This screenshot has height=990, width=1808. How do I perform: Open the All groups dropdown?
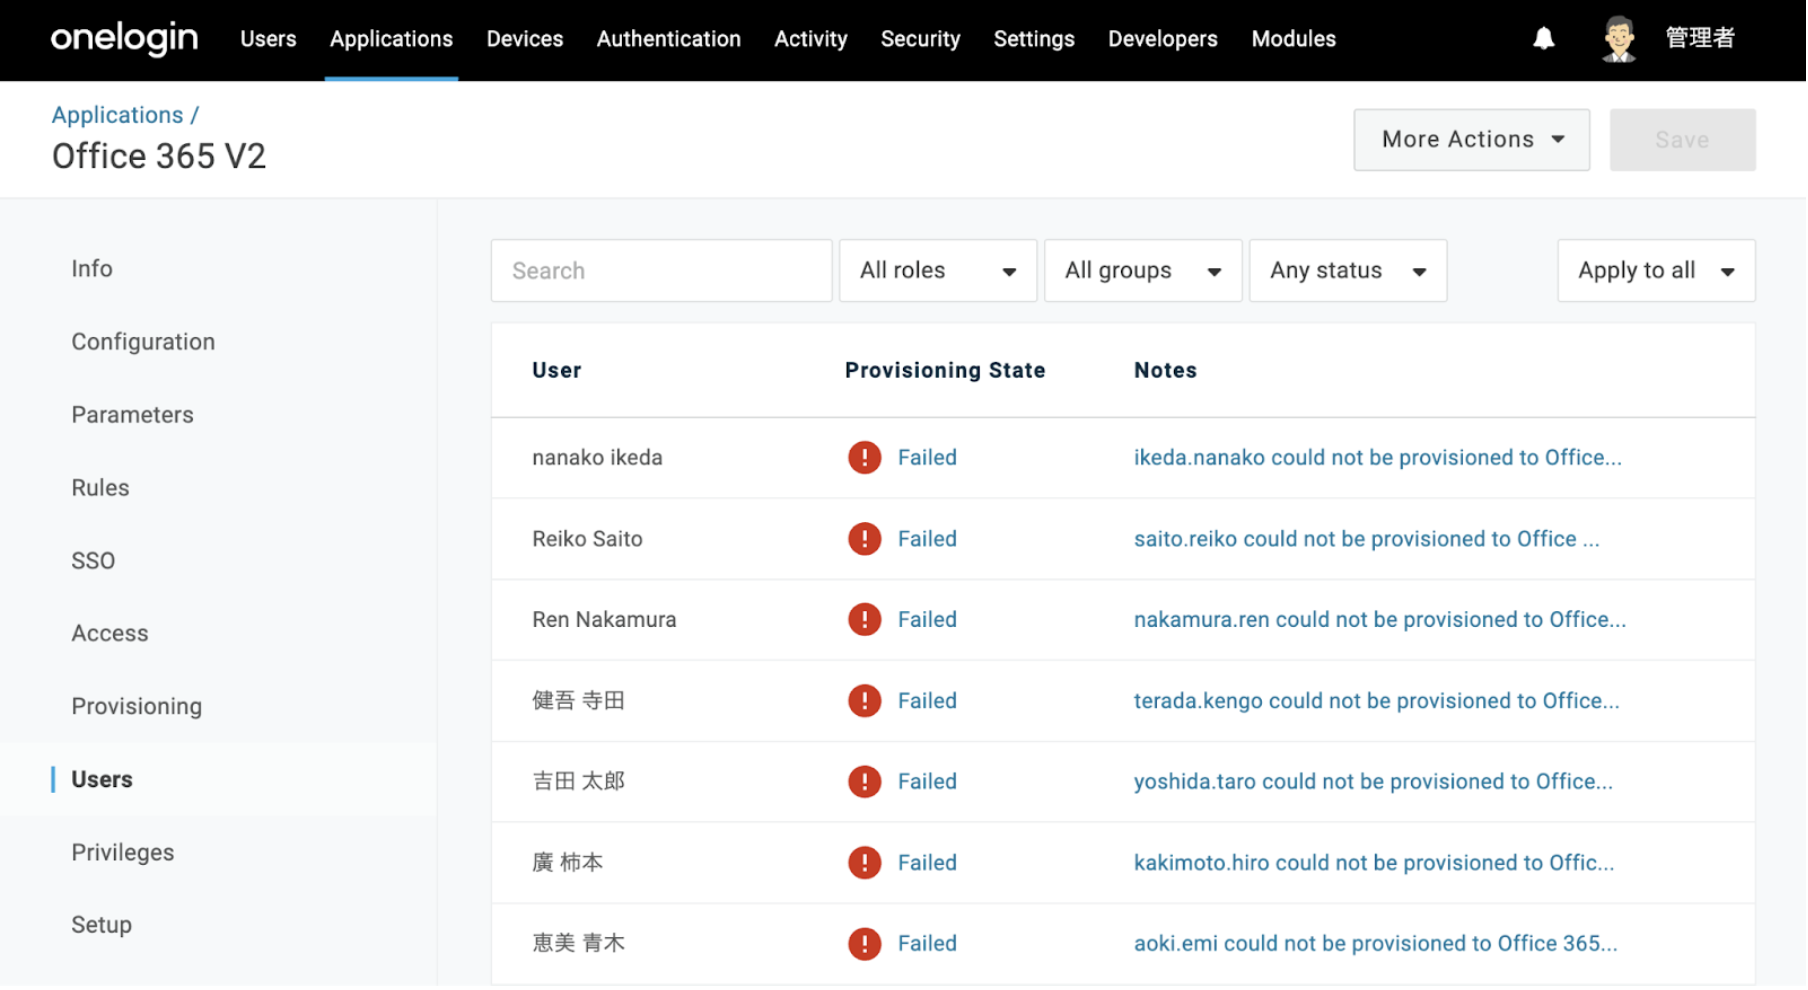click(1144, 271)
